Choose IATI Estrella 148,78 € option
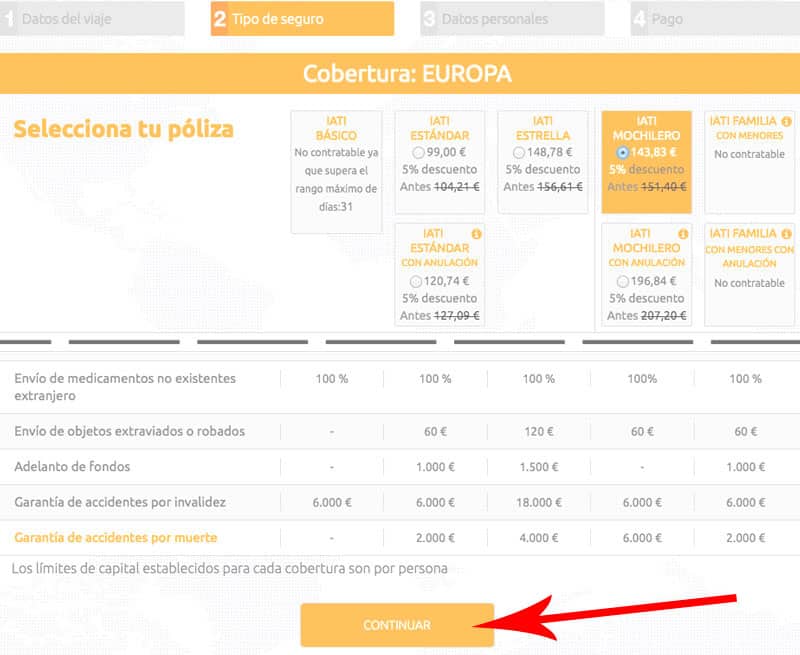Image resolution: width=800 pixels, height=655 pixels. 518,152
